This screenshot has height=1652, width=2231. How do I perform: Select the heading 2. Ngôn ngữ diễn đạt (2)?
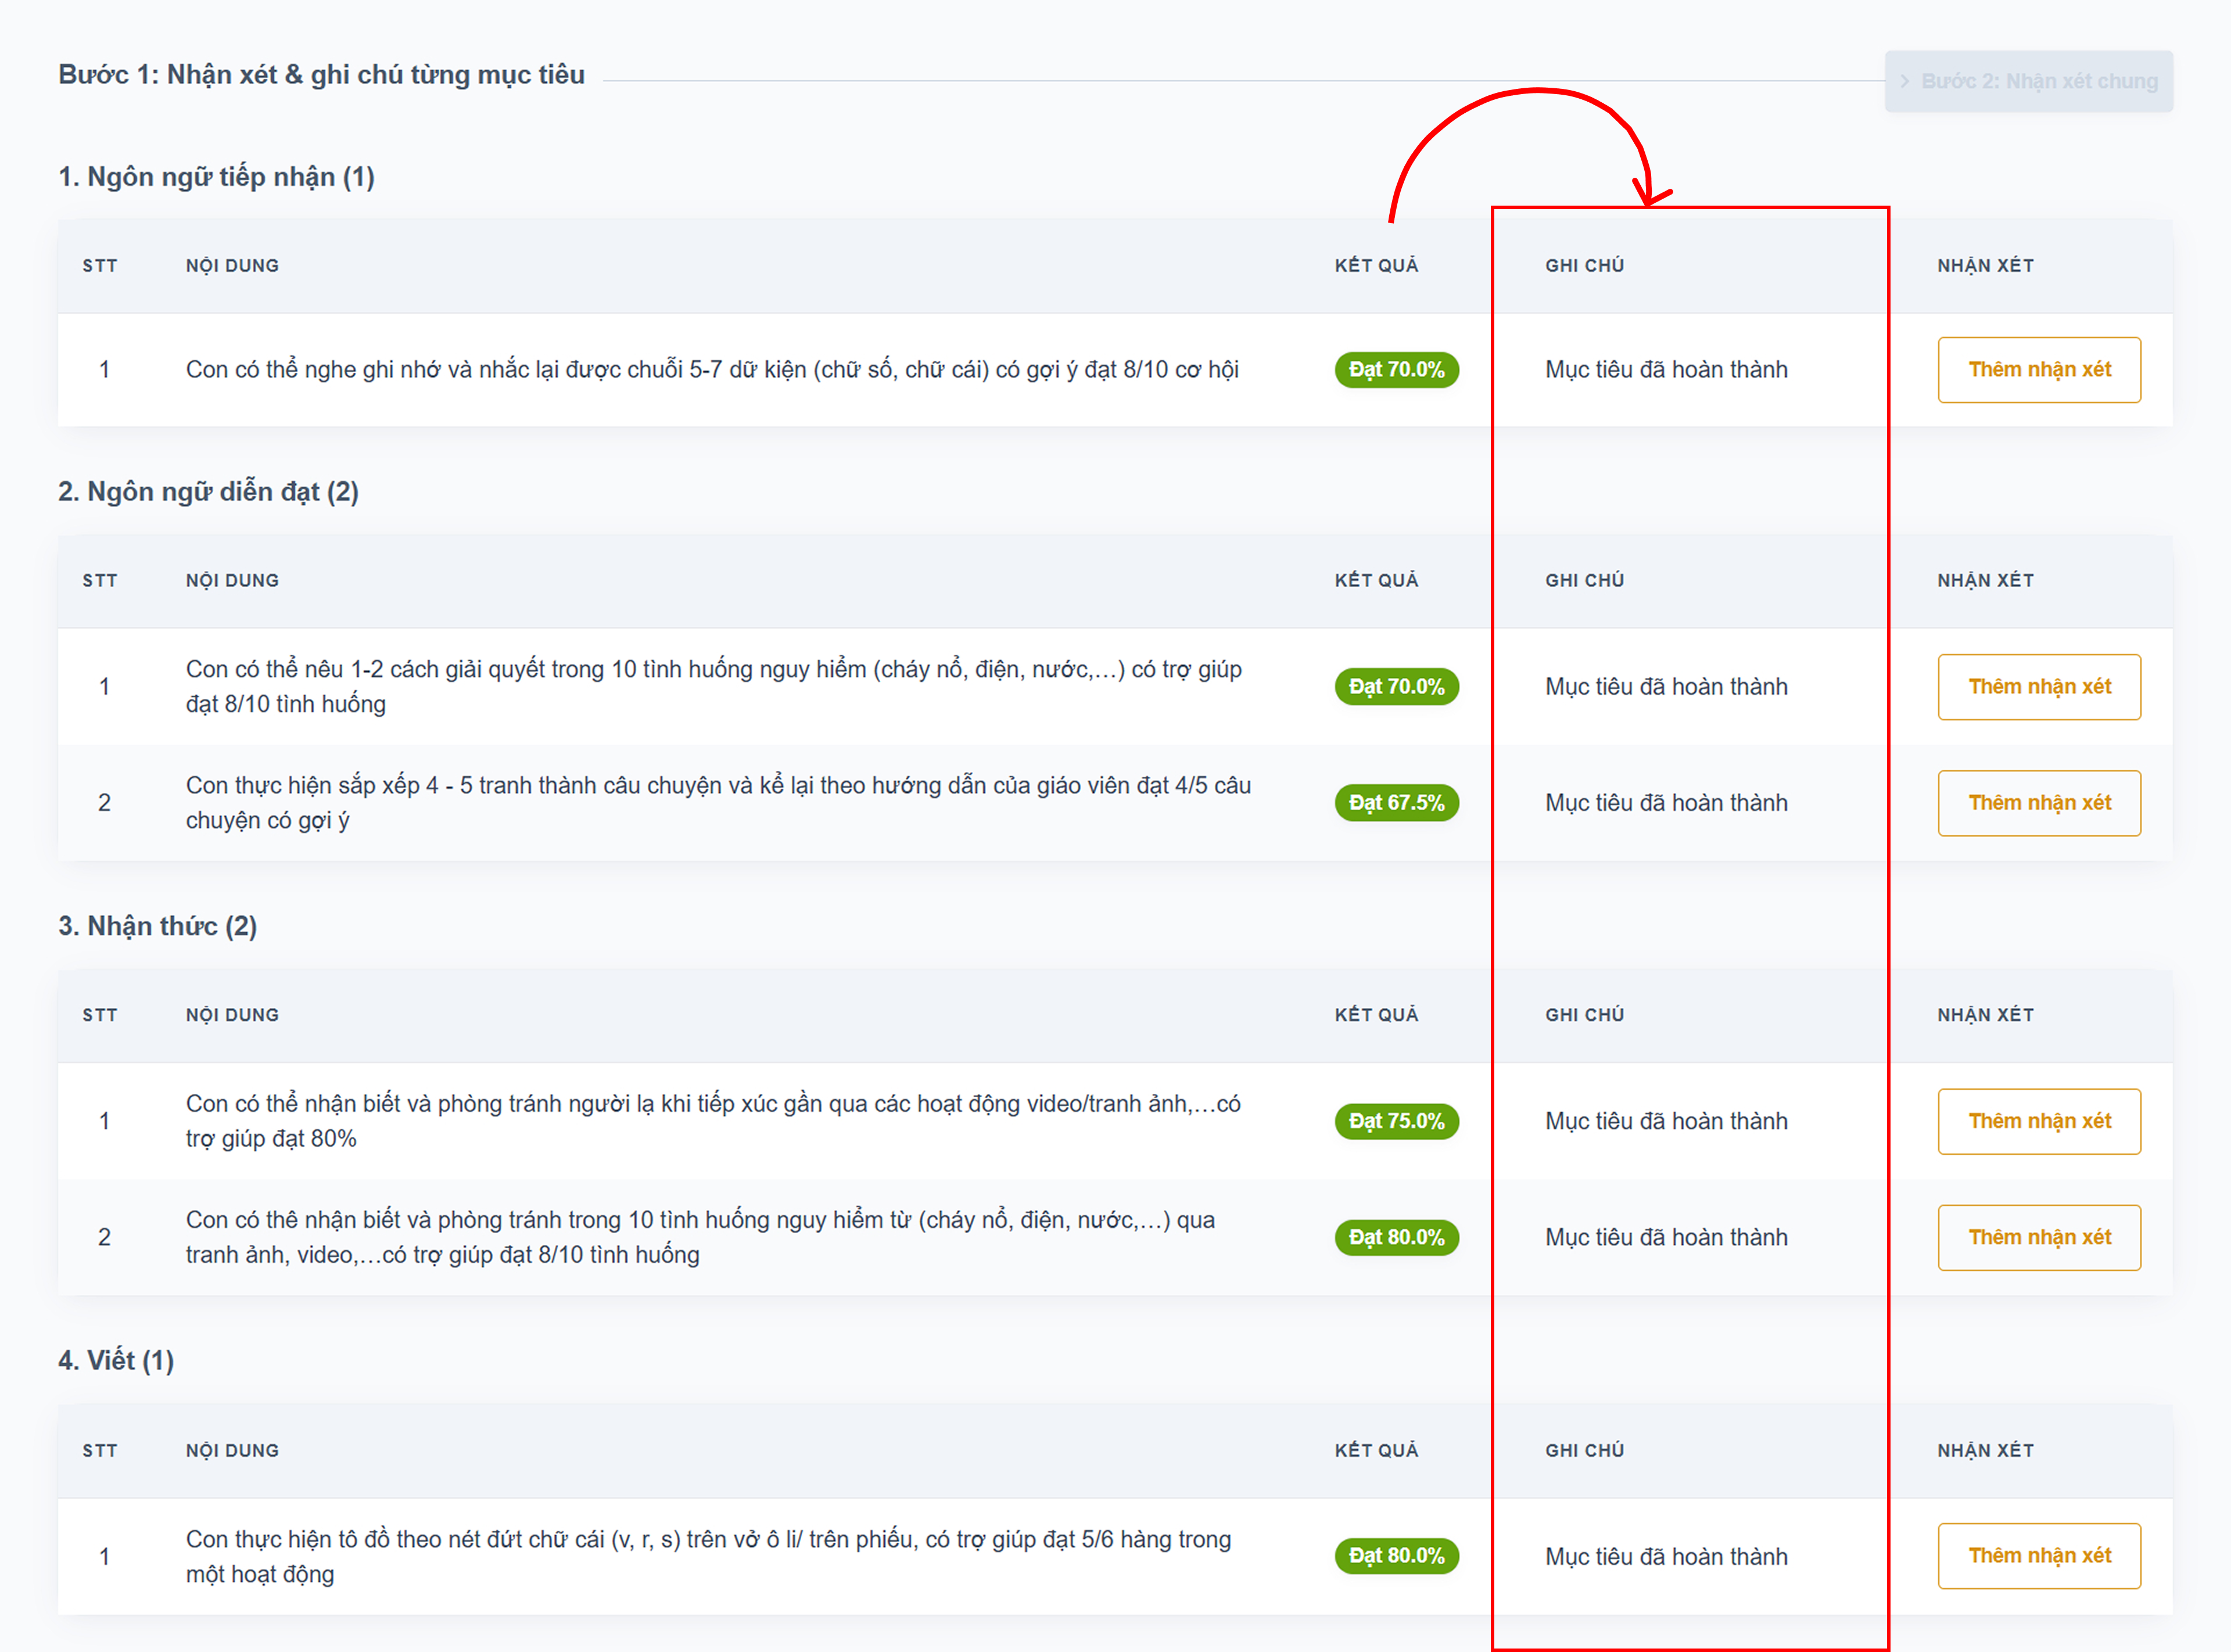pos(208,492)
